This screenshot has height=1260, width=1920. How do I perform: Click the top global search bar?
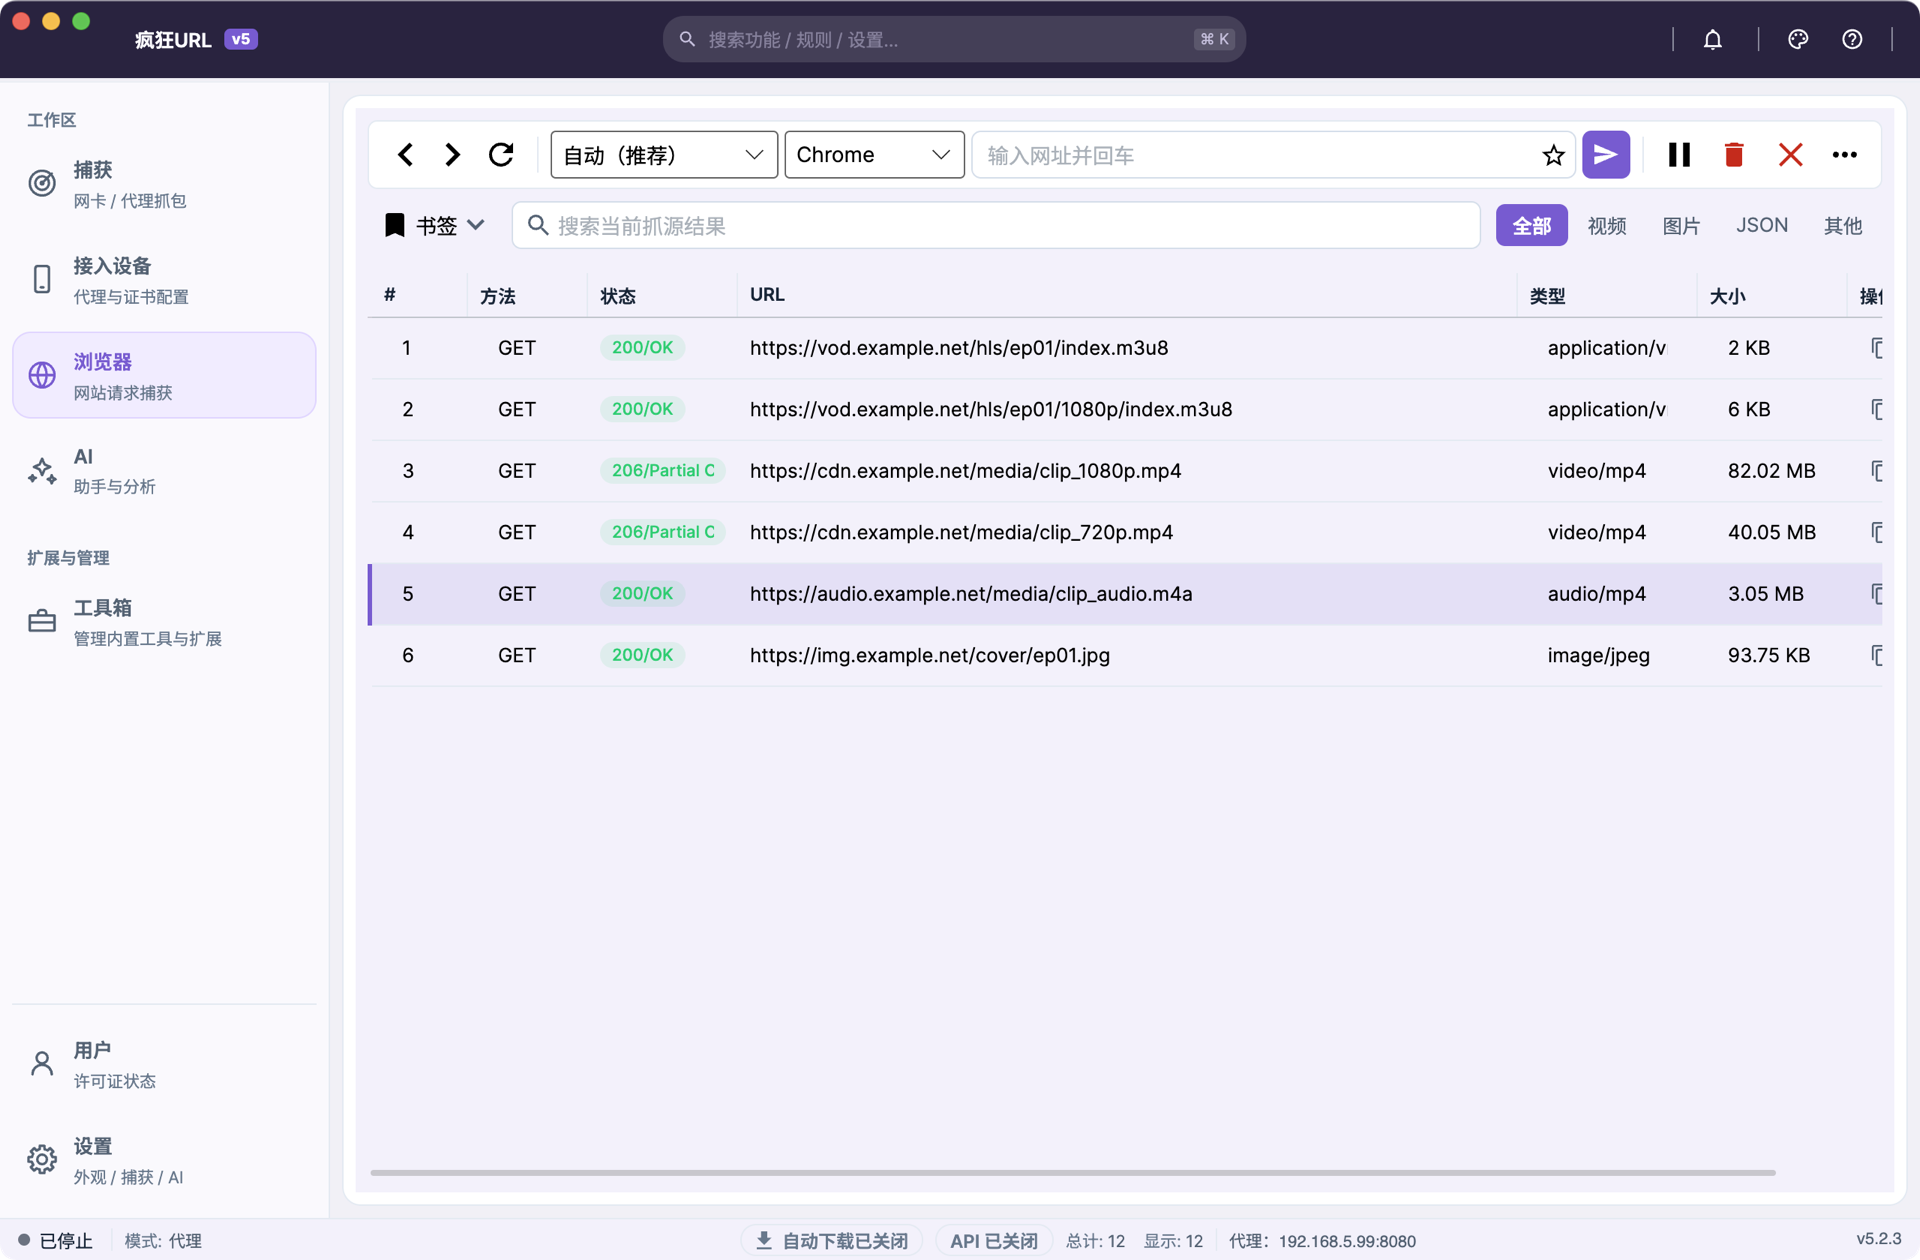click(954, 39)
